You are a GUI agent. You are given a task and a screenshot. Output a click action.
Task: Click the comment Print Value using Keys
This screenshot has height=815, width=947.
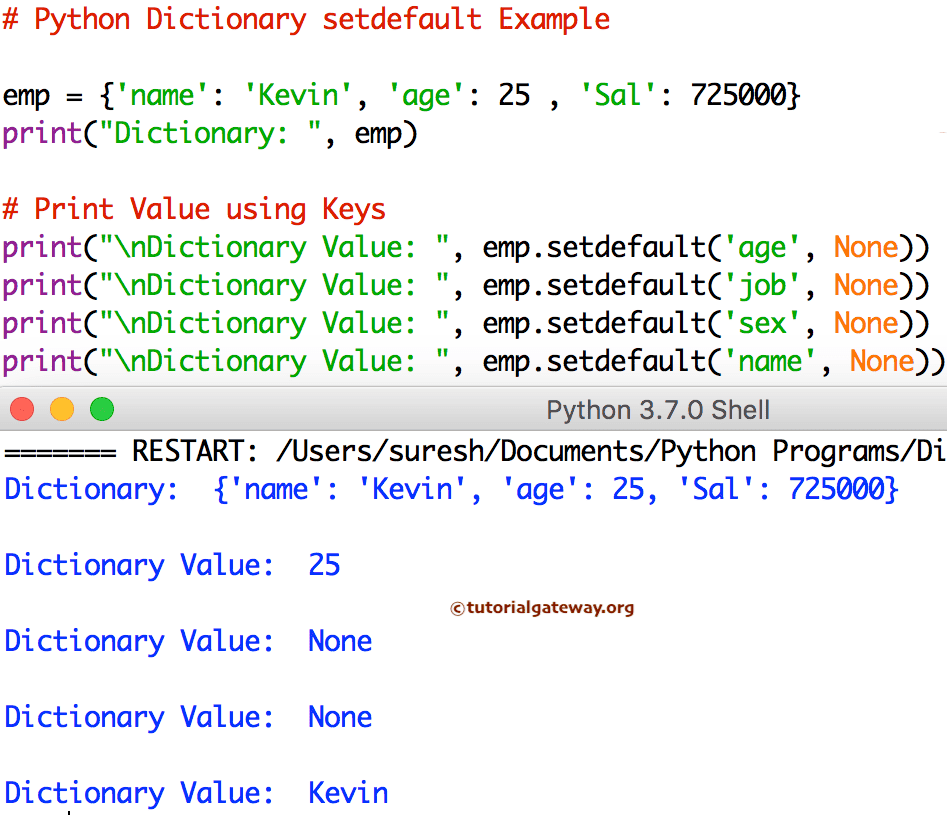tap(195, 209)
